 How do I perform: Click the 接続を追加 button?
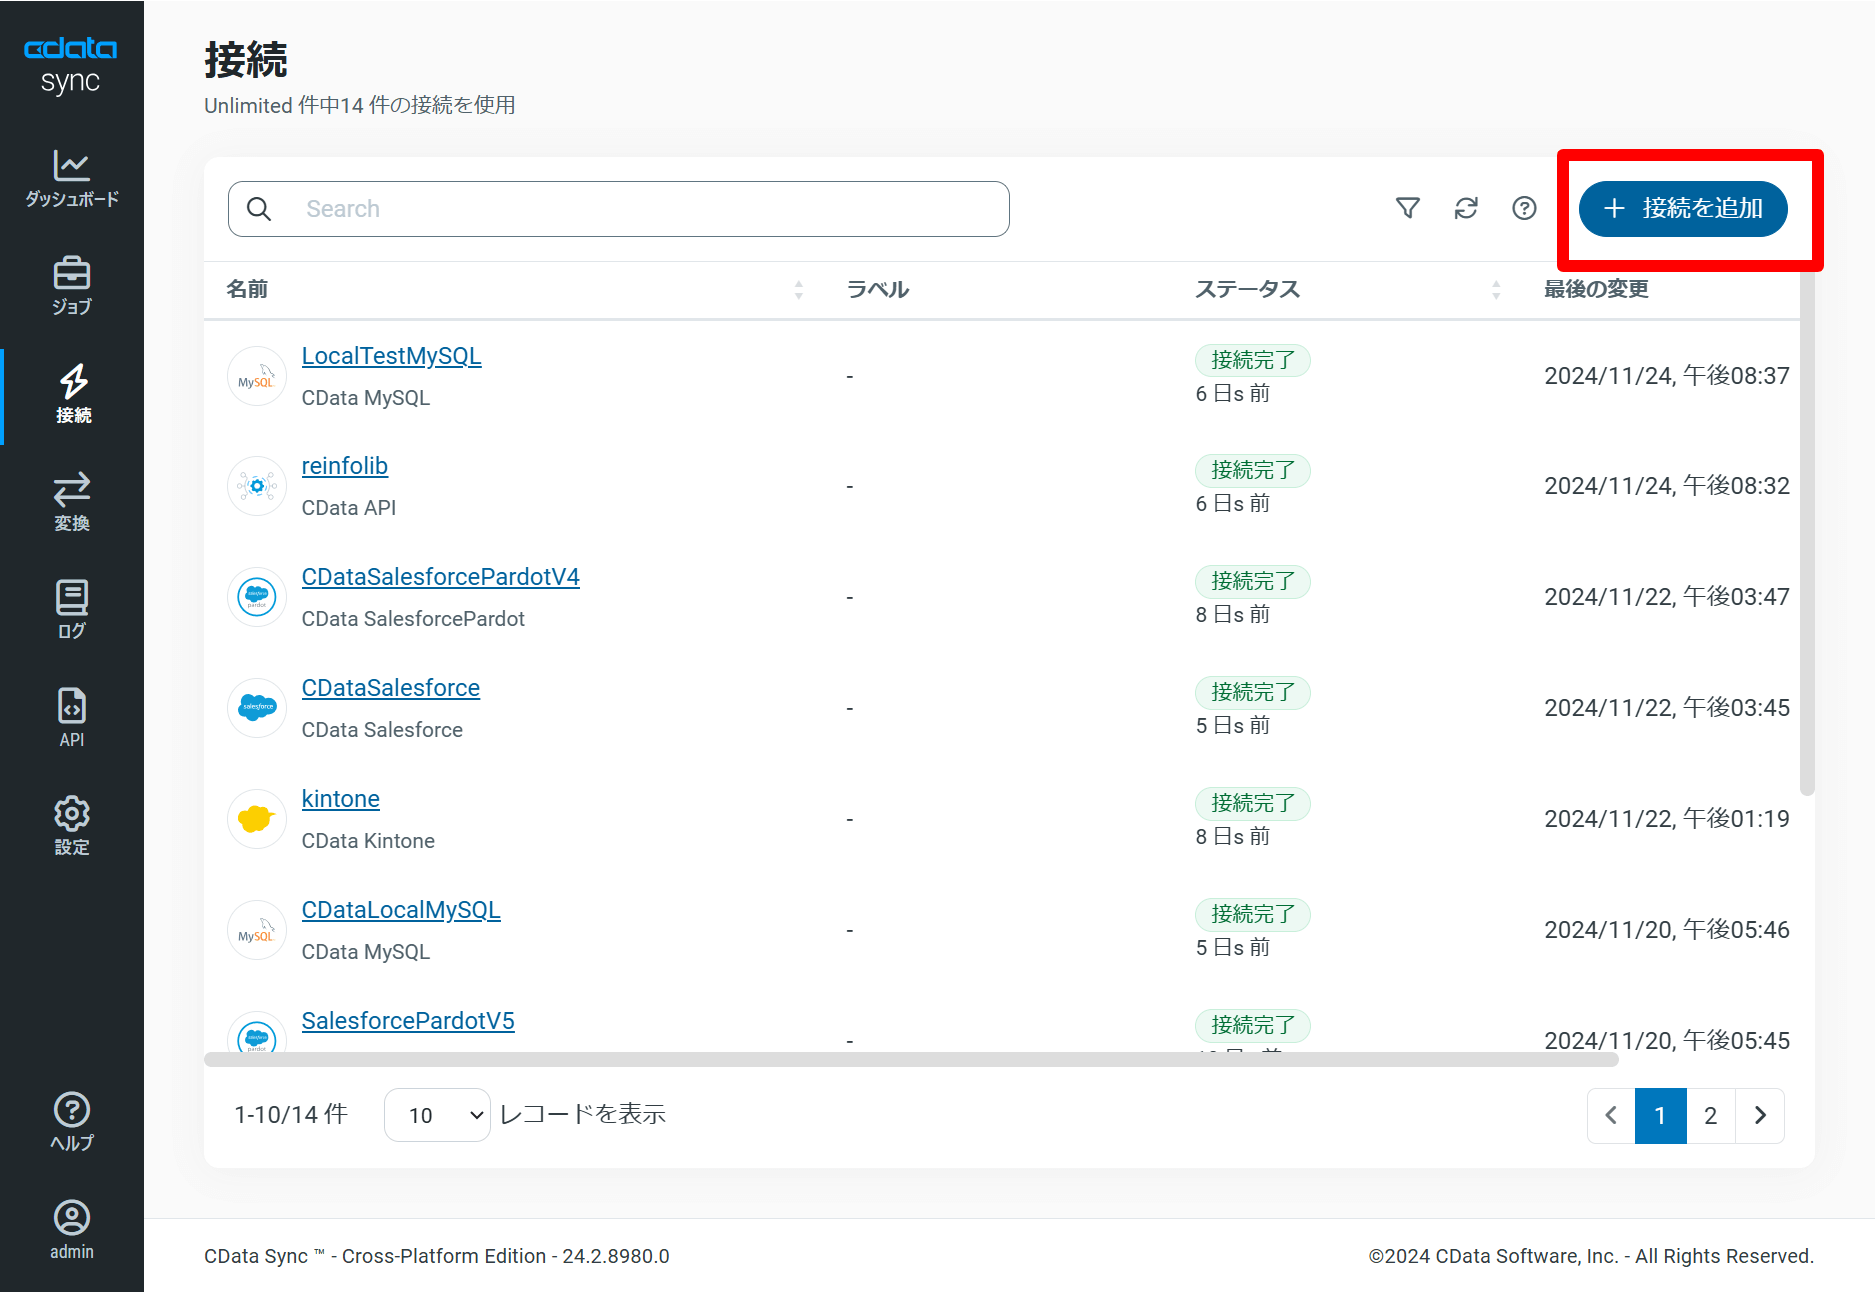1683,209
